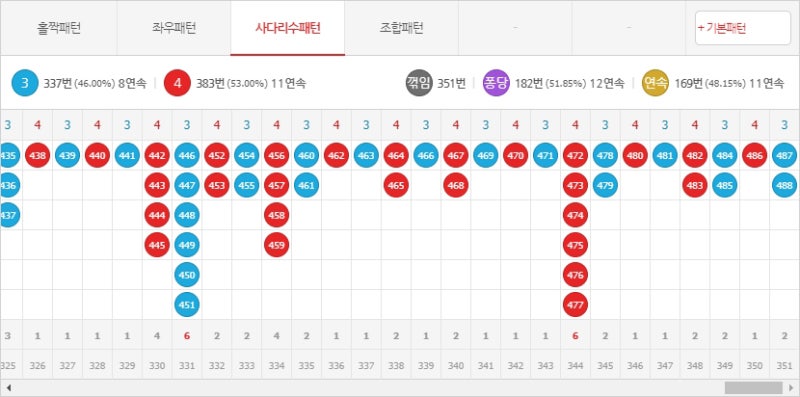
Task: Select the 사다리수패턴 tab
Action: point(288,28)
